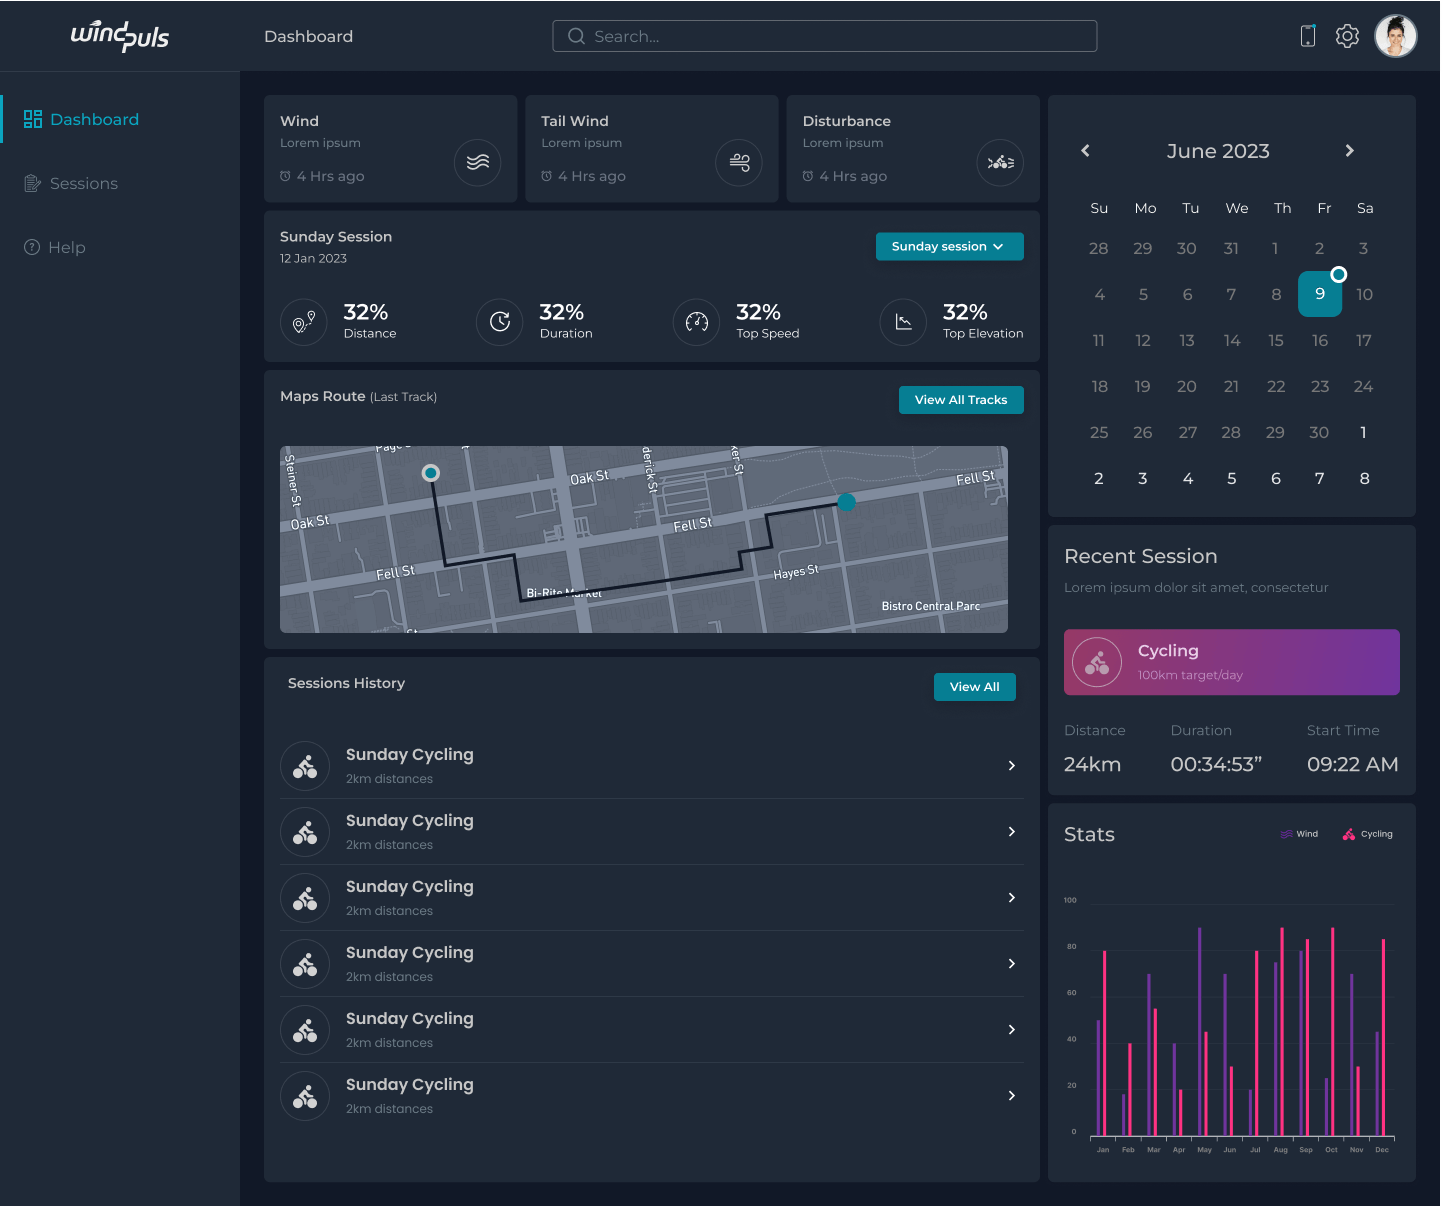Image resolution: width=1442 pixels, height=1206 pixels.
Task: Open the Sunday session dropdown
Action: (949, 247)
